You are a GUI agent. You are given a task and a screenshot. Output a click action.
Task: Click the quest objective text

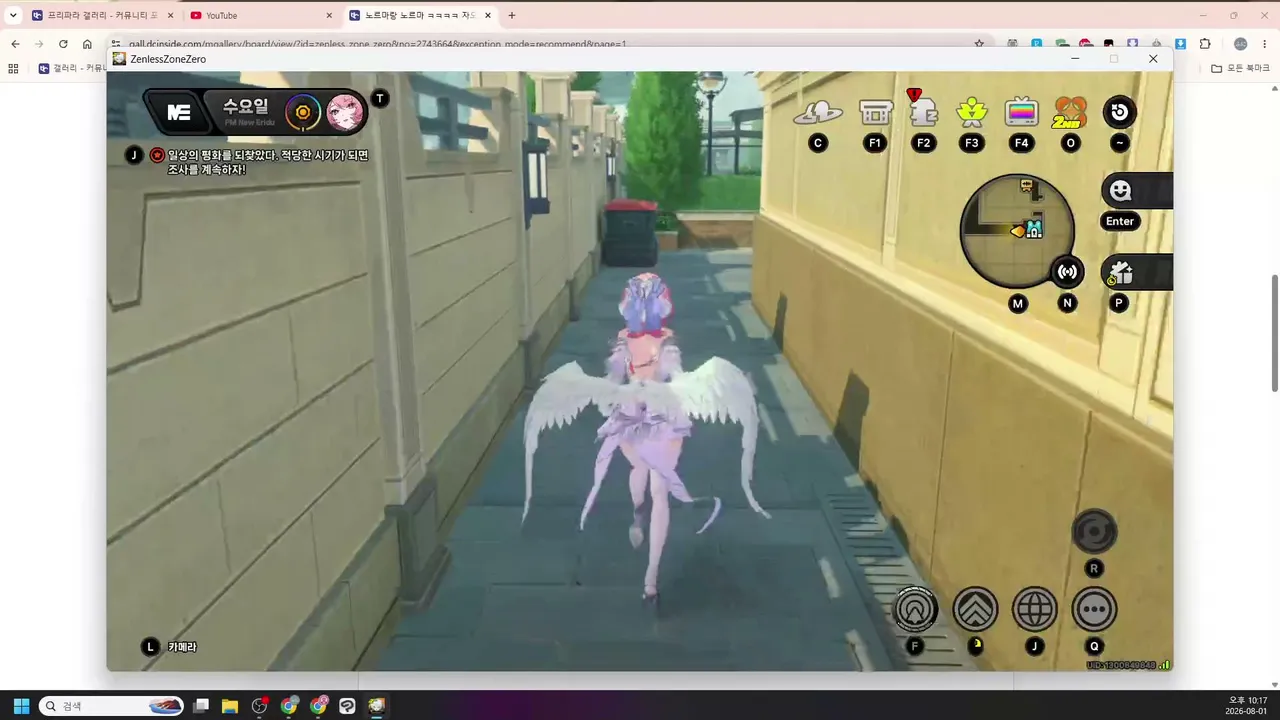pyautogui.click(x=268, y=162)
